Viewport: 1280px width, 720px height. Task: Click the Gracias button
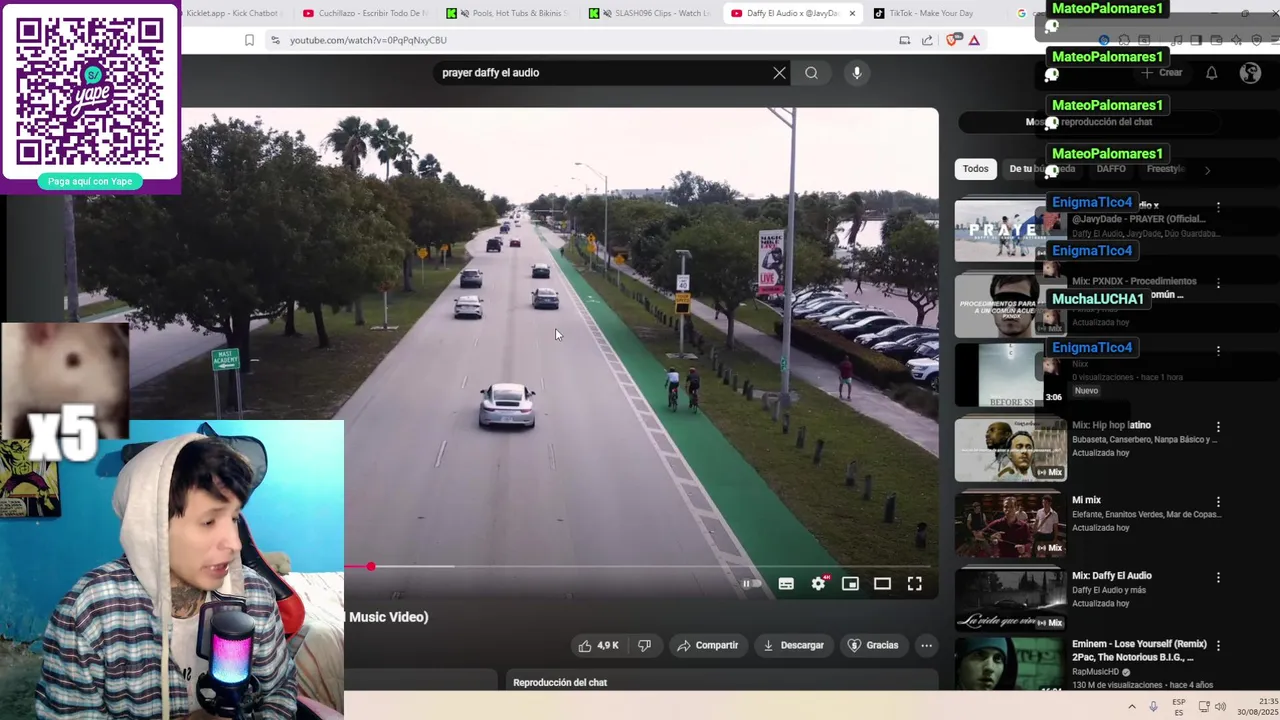873,646
